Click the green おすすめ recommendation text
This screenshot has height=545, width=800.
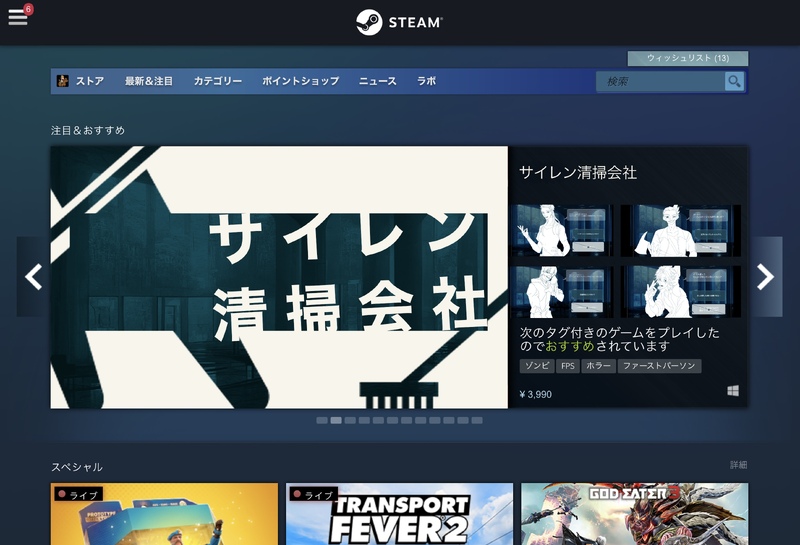570,346
